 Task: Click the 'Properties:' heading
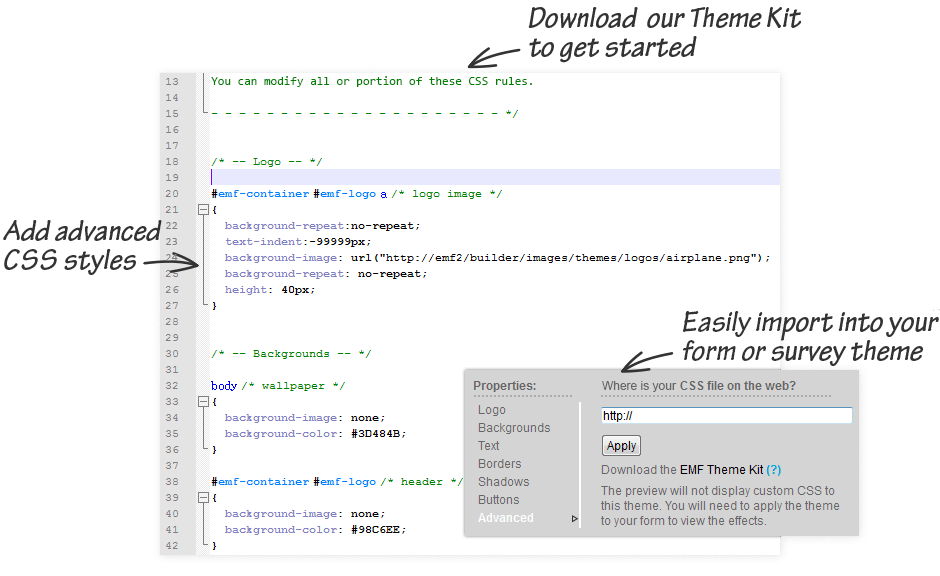[x=505, y=386]
